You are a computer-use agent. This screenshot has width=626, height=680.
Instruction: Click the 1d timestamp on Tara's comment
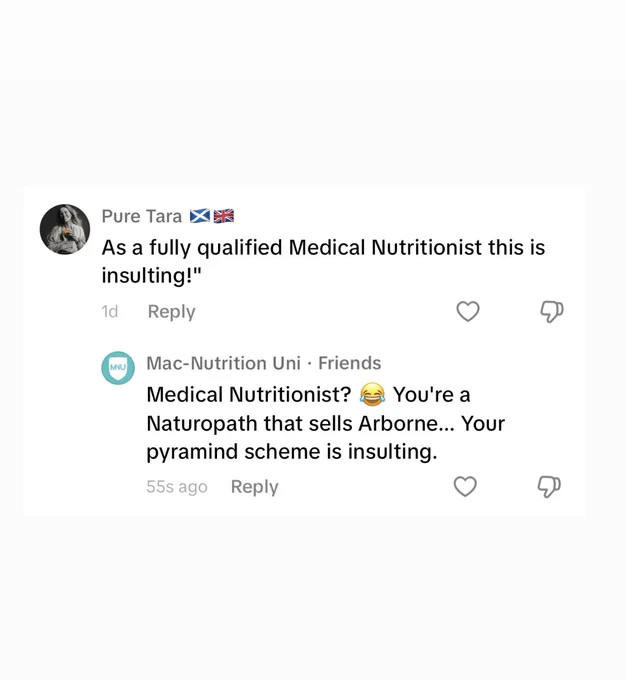point(110,311)
